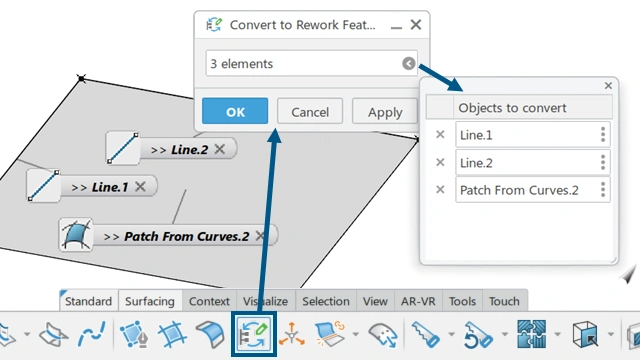
Task: Confirm conversion with the OK button
Action: click(x=235, y=111)
